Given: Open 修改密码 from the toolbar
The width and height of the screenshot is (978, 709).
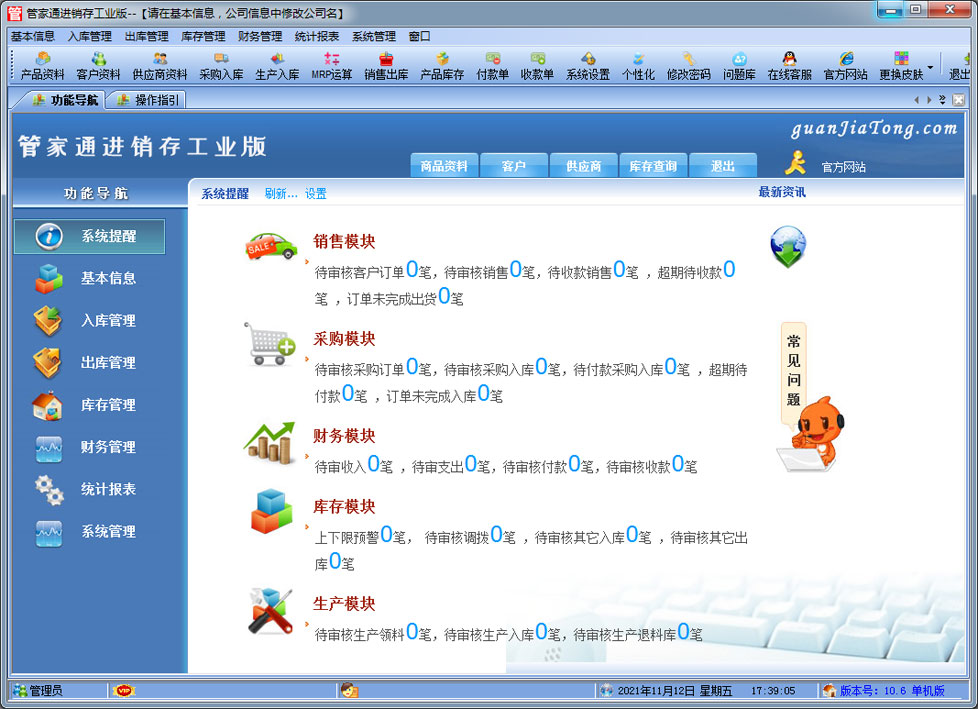Looking at the screenshot, I should tap(689, 66).
